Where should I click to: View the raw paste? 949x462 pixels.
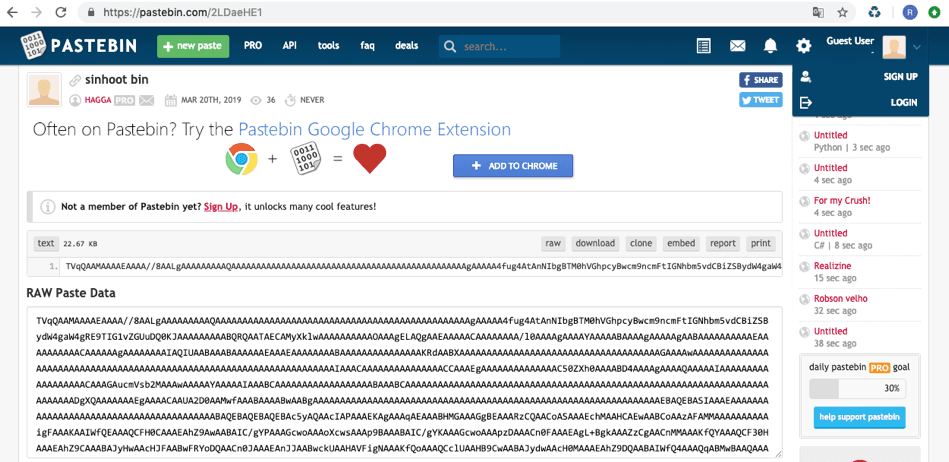click(553, 243)
